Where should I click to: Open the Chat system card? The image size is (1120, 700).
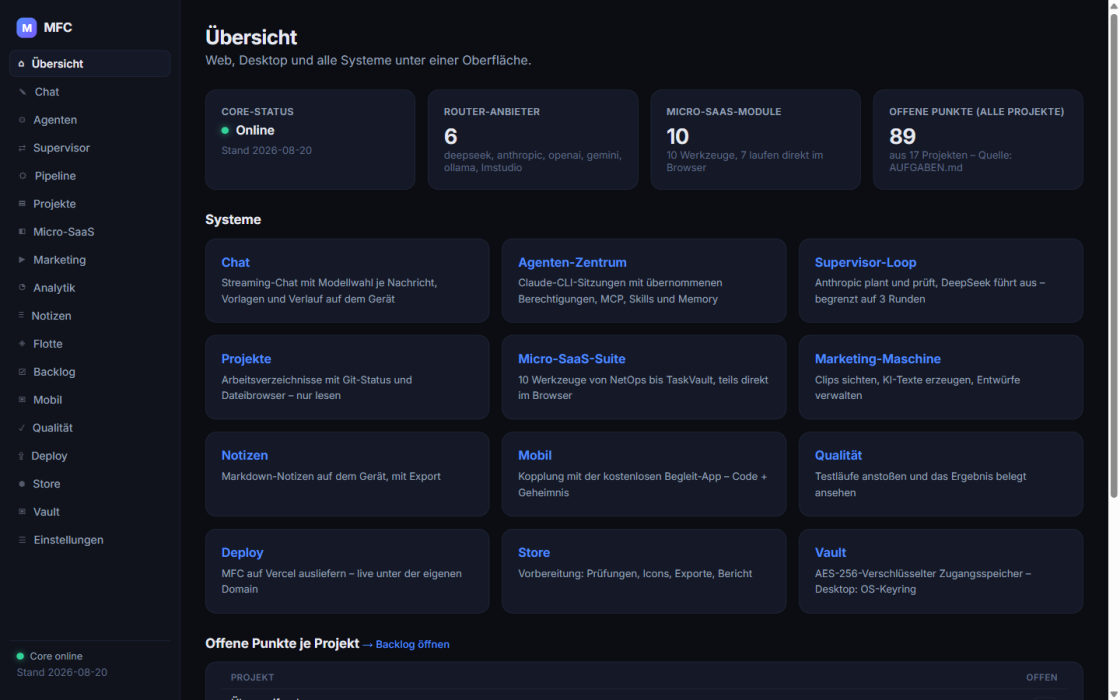347,281
